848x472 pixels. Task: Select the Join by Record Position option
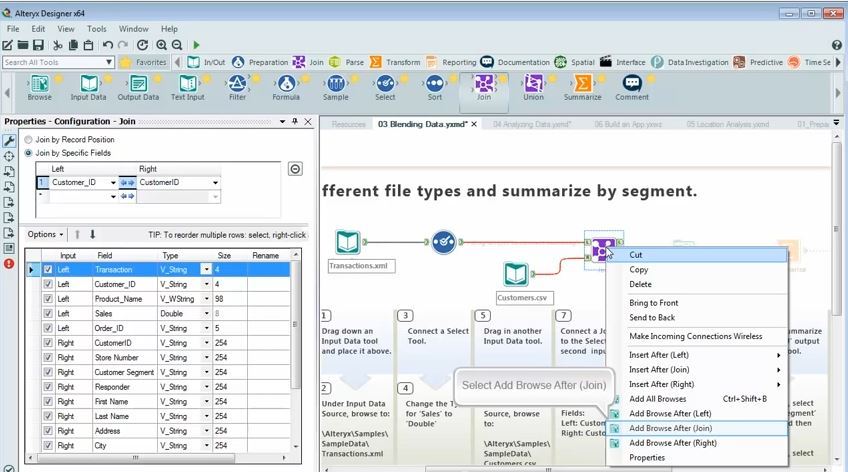point(29,140)
